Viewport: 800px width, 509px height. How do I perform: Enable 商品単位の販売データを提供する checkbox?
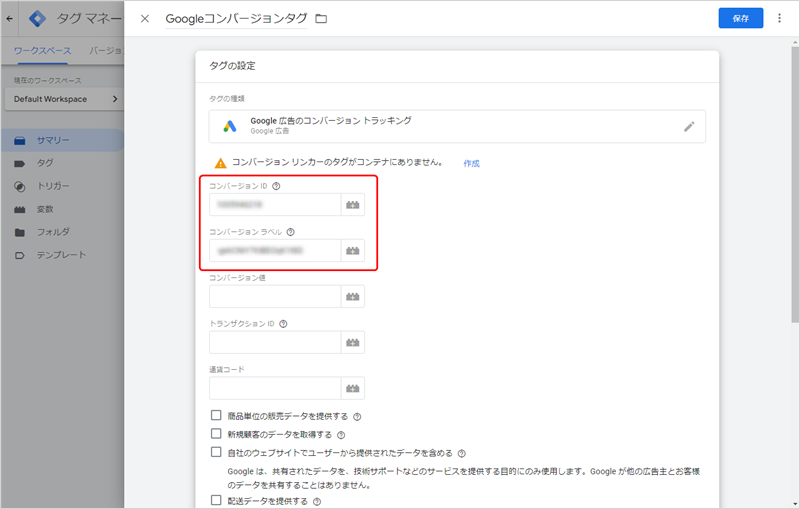pyautogui.click(x=216, y=415)
